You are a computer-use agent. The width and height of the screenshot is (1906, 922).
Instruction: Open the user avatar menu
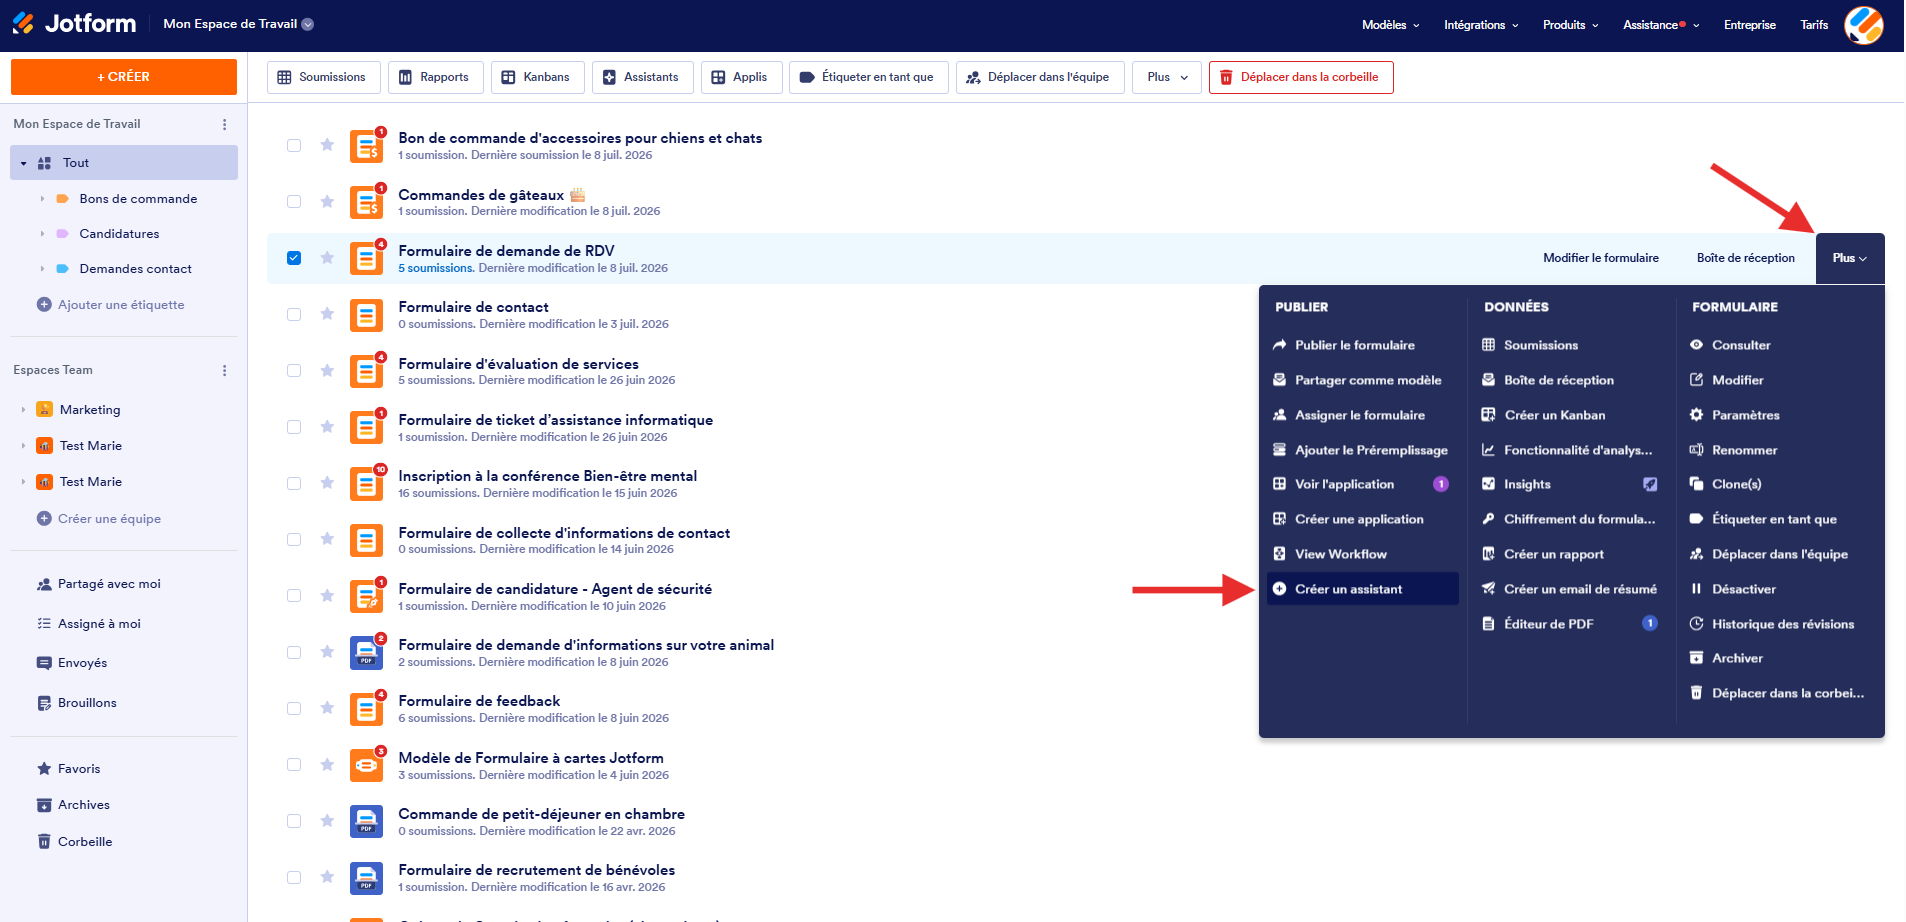1863,25
